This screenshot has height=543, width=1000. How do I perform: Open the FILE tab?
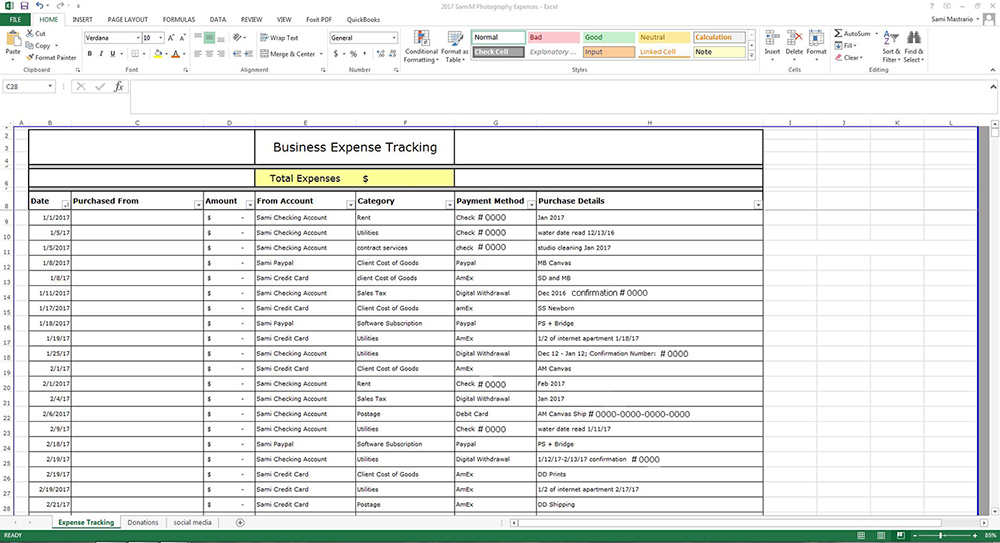(x=15, y=20)
